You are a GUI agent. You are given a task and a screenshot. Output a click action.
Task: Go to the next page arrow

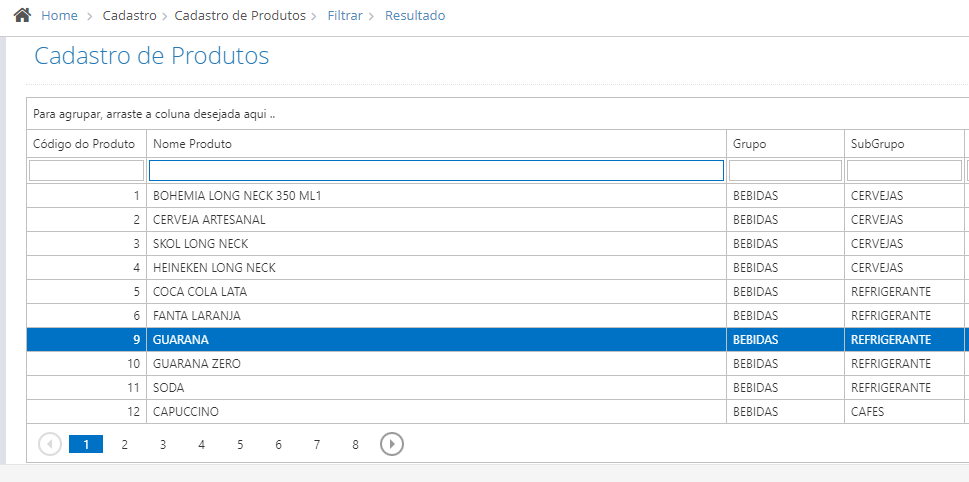point(392,444)
